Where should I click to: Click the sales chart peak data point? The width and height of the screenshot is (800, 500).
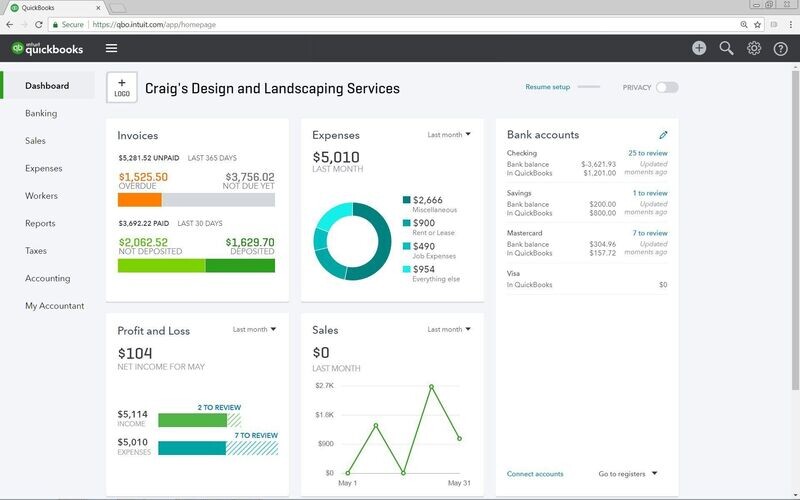(x=432, y=387)
